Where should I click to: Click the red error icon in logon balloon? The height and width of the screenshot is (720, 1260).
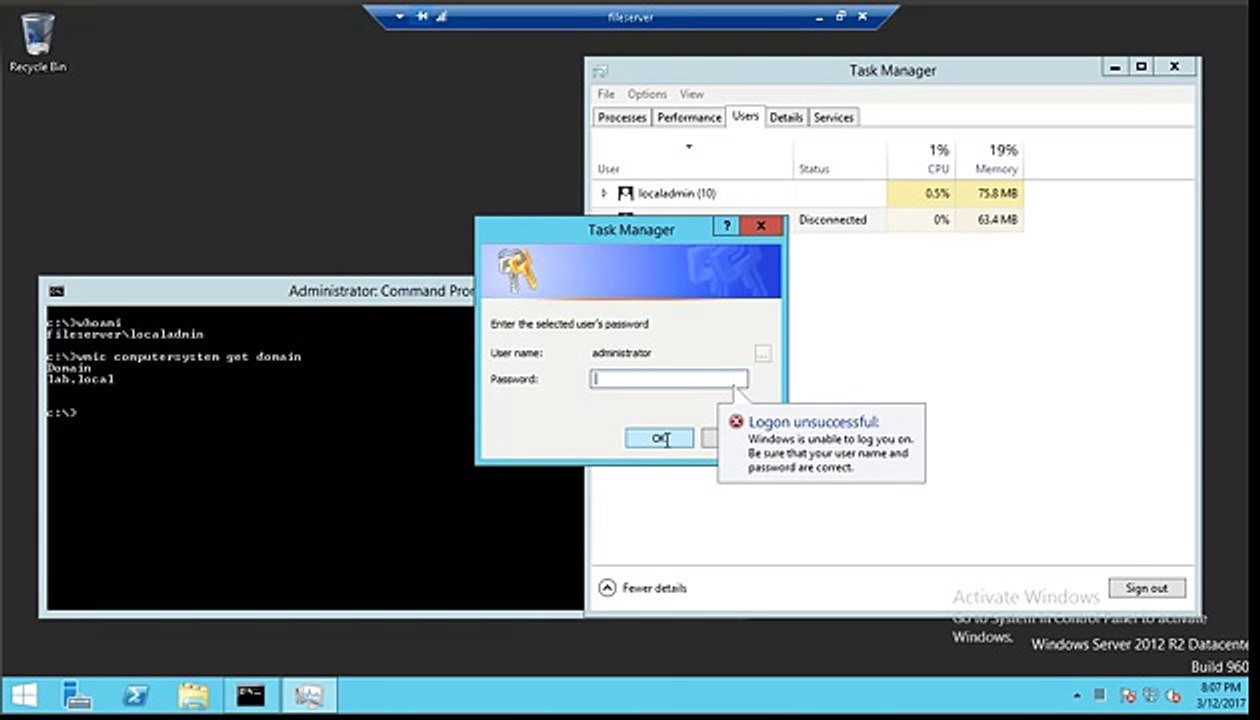736,422
